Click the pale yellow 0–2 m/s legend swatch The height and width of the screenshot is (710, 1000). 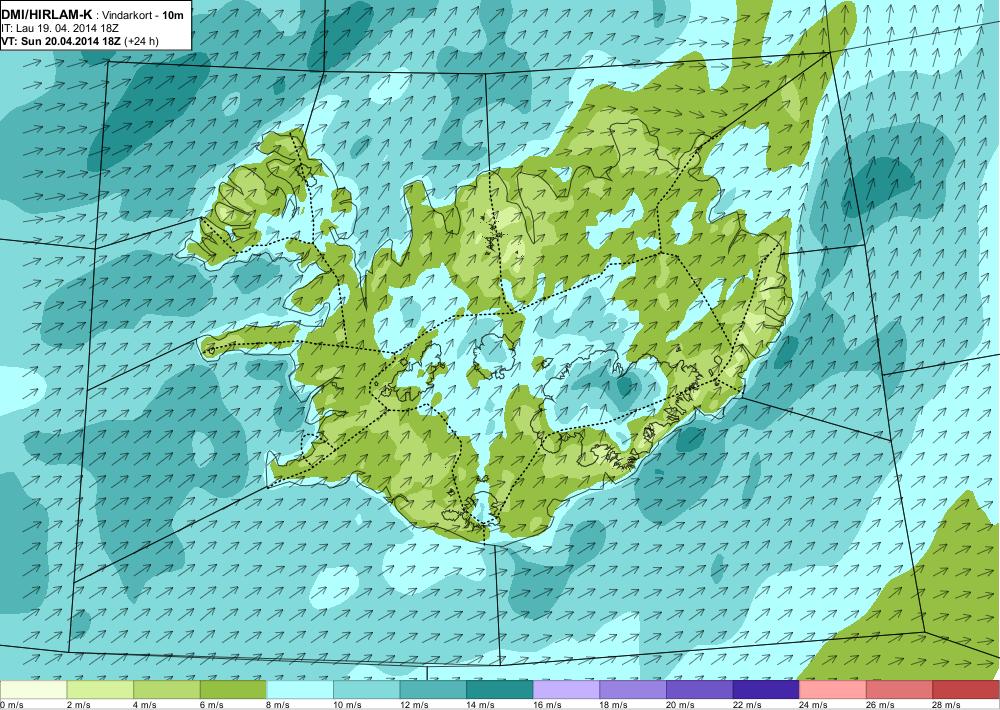click(x=33, y=690)
